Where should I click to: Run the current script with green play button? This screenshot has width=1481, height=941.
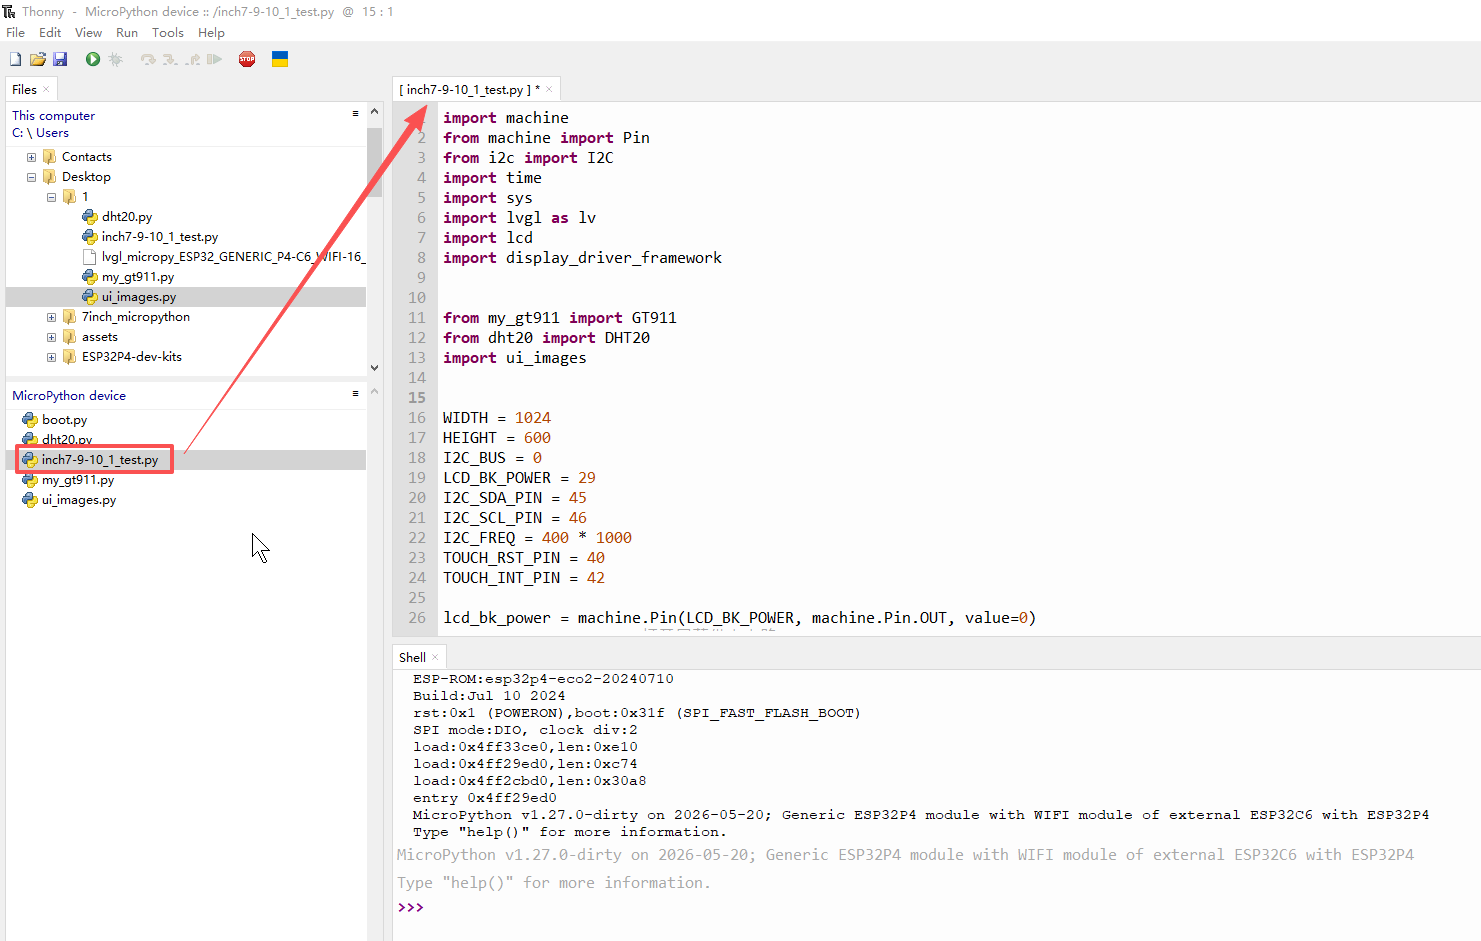click(93, 60)
